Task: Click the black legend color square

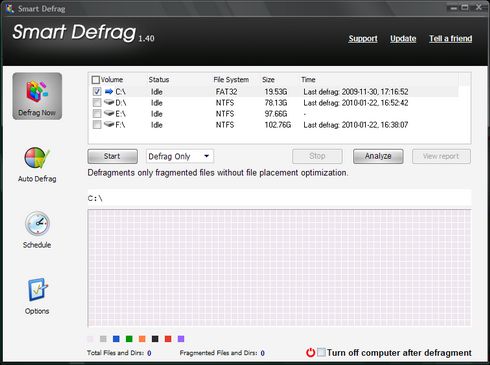Action: click(x=155, y=339)
